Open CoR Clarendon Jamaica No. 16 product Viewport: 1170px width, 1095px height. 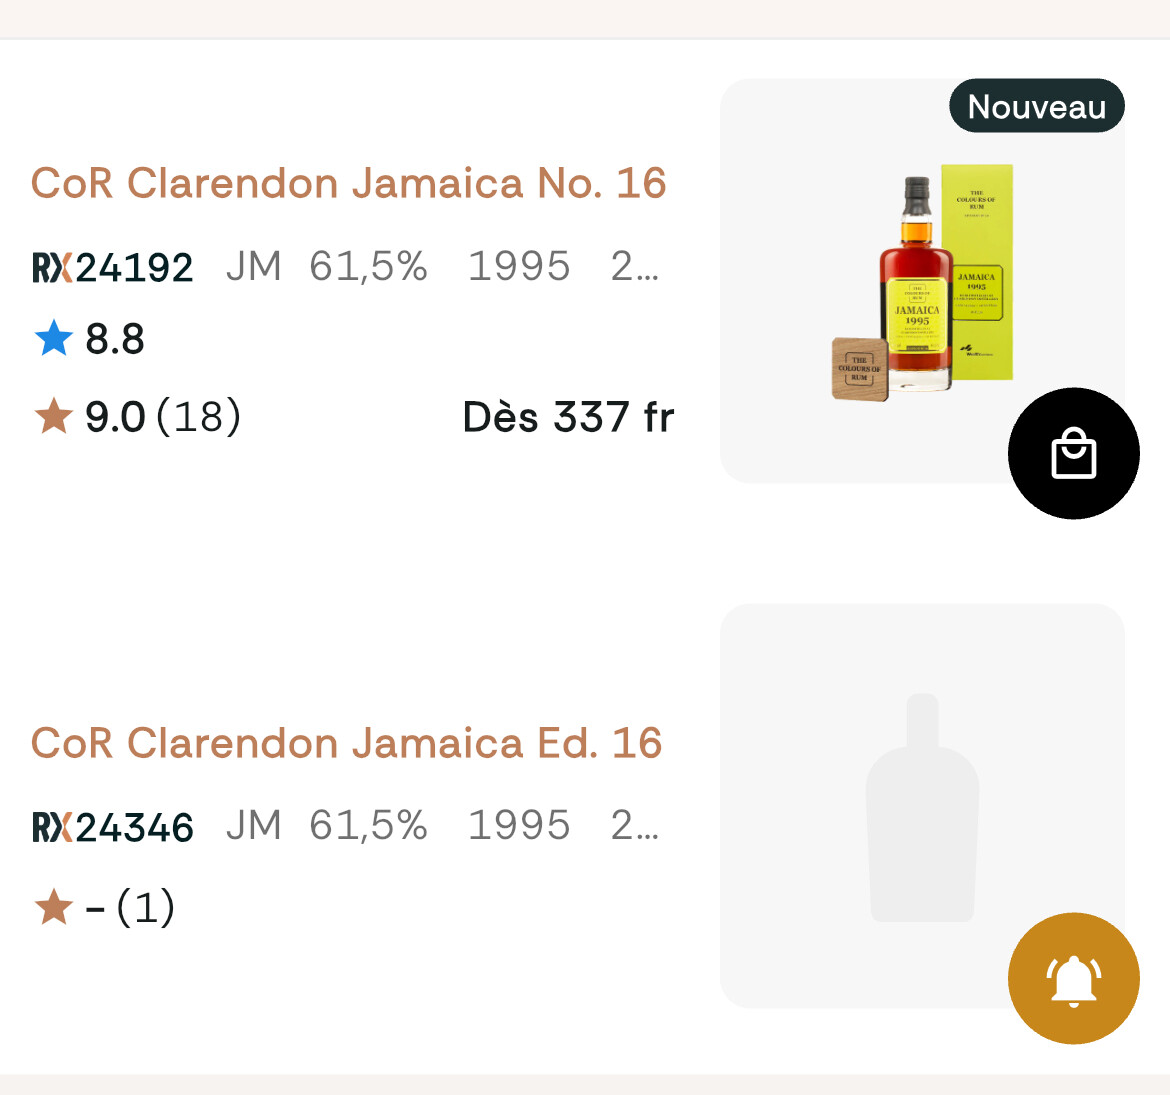348,184
